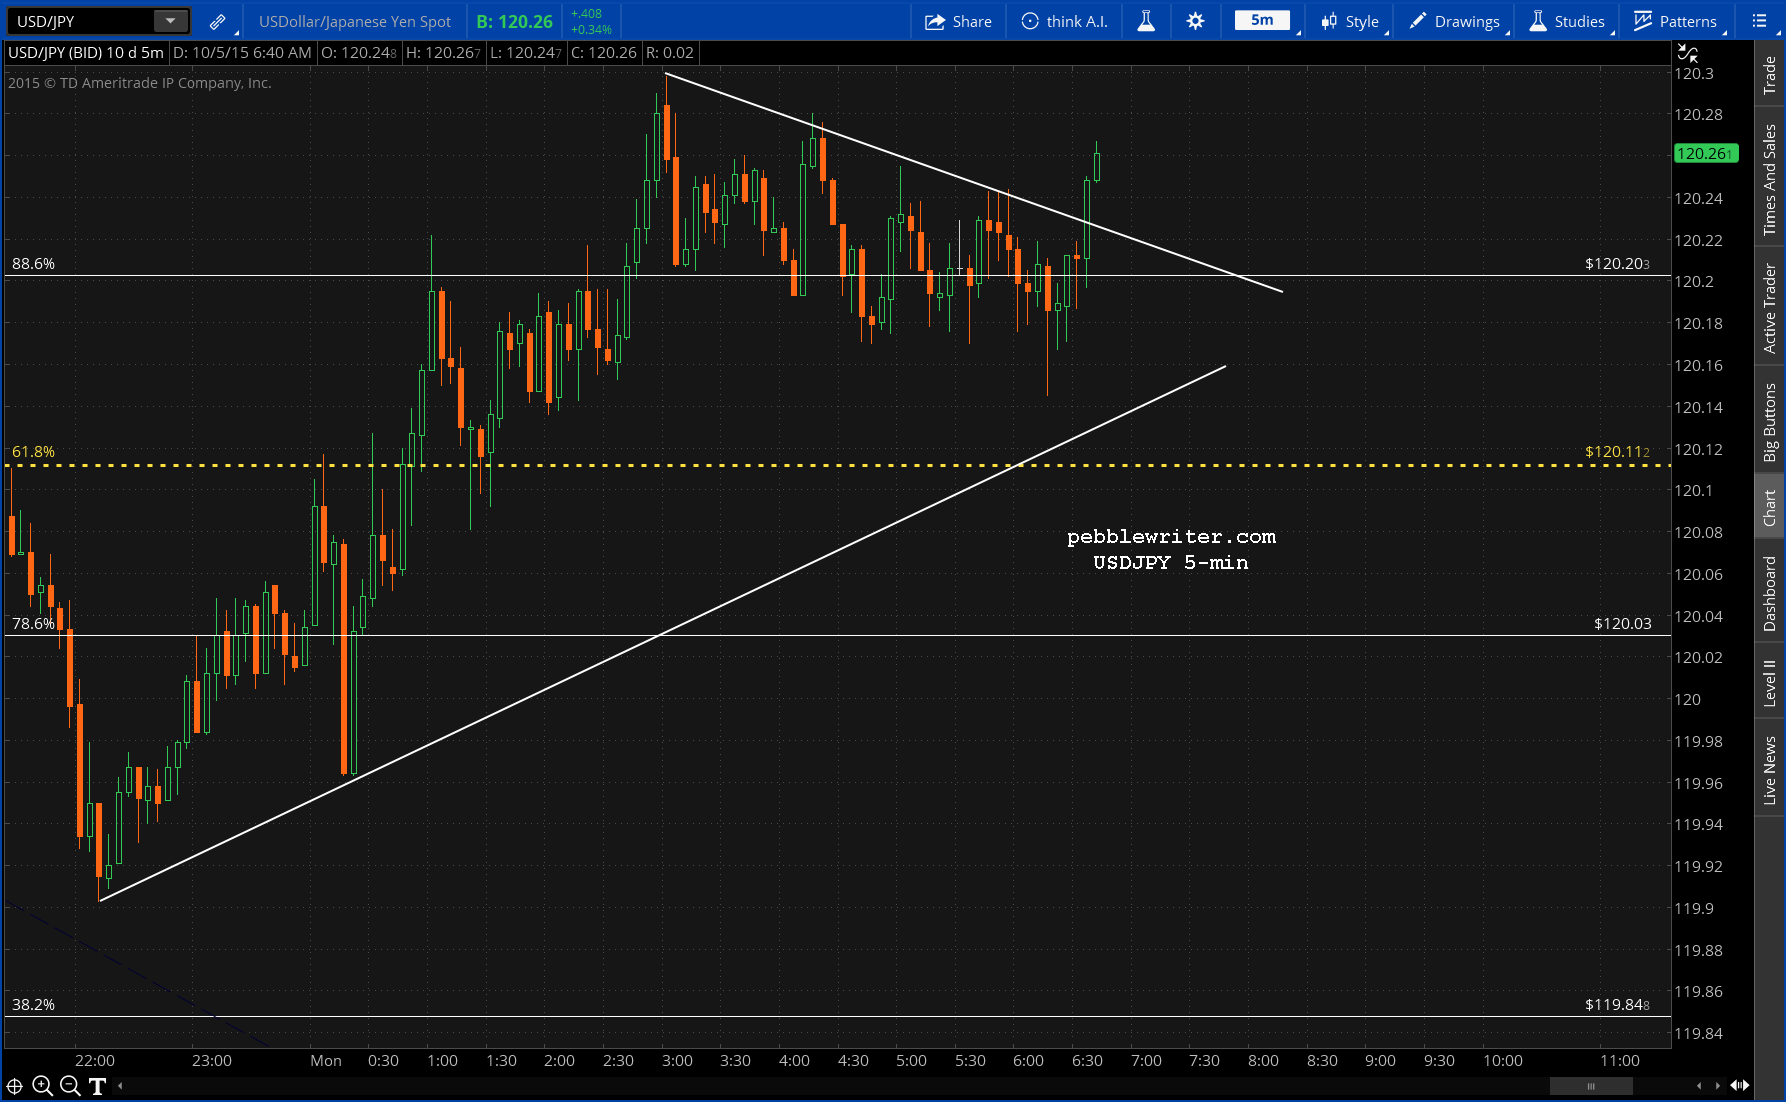The height and width of the screenshot is (1102, 1786).
Task: Click the Drawings pencil icon
Action: 1418,21
